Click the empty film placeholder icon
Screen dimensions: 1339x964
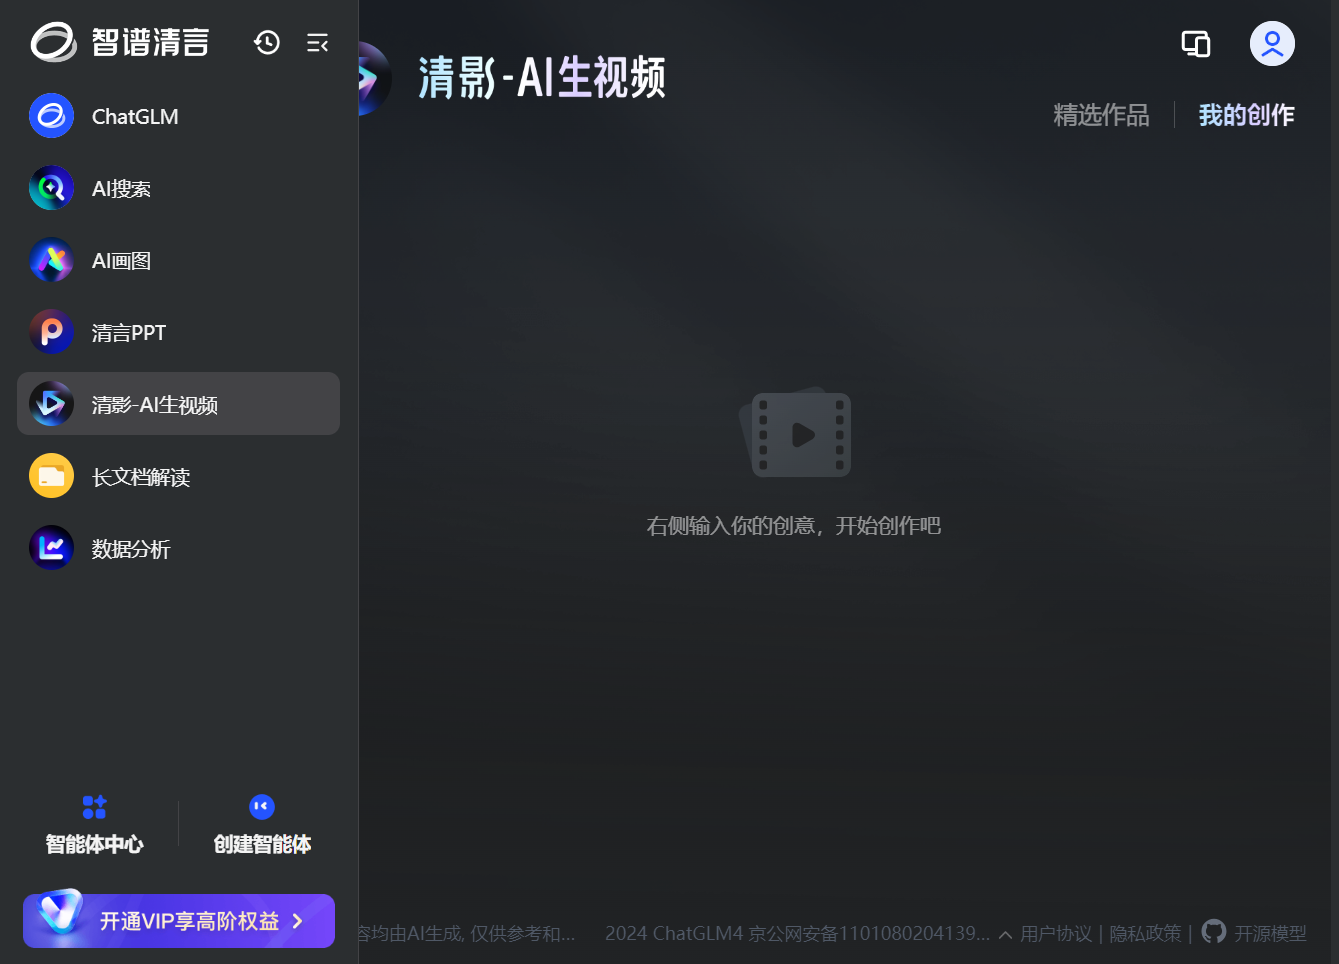coord(796,432)
